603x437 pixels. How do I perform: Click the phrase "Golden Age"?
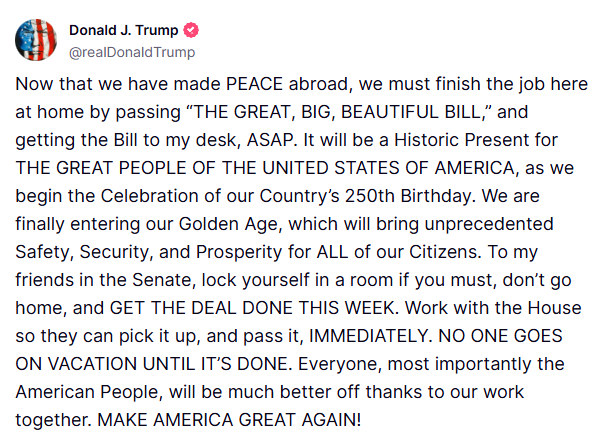pos(228,224)
